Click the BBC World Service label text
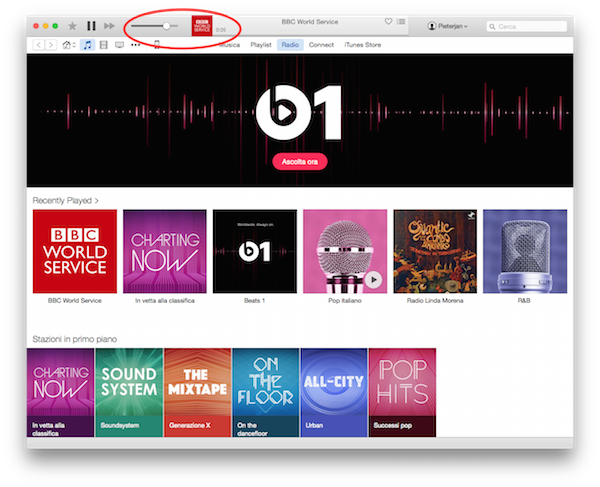Image resolution: width=600 pixels, height=487 pixels. coord(75,301)
